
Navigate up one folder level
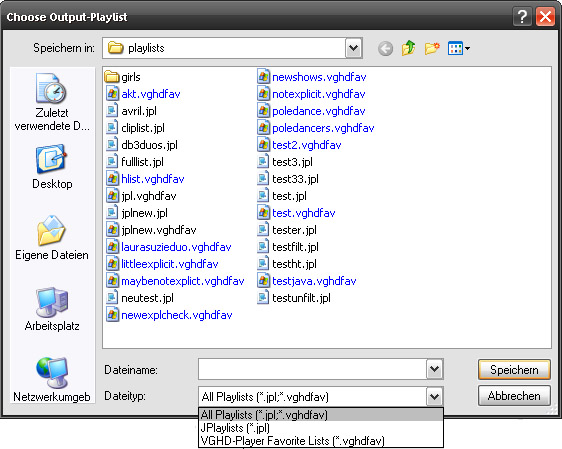(408, 48)
